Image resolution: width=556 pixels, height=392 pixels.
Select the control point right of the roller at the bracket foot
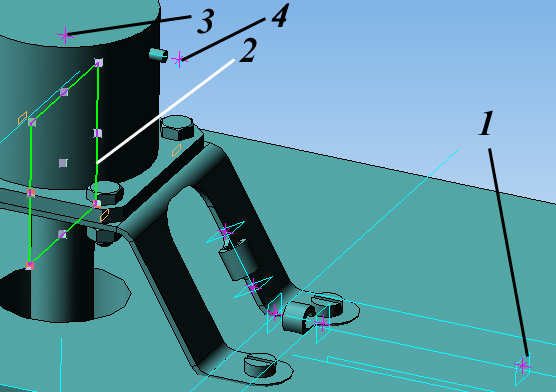(x=322, y=323)
